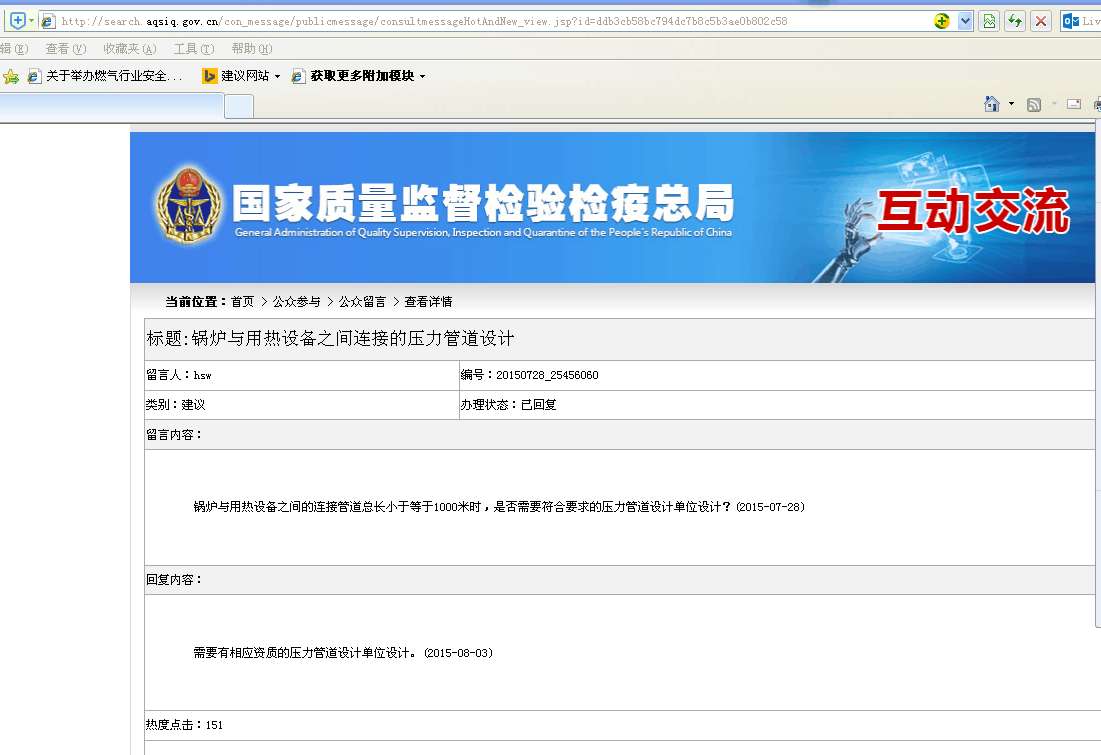Click the add-to-favorites star icon

[x=11, y=76]
